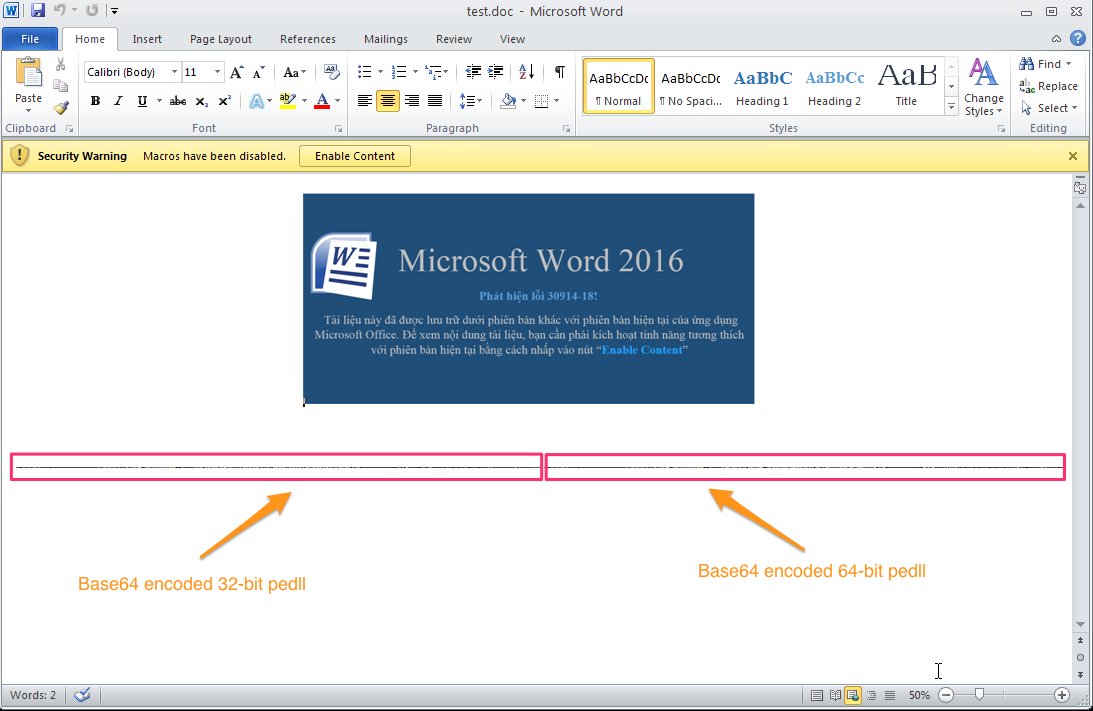Apply strikethrough formatting
This screenshot has width=1093, height=711.
click(178, 101)
